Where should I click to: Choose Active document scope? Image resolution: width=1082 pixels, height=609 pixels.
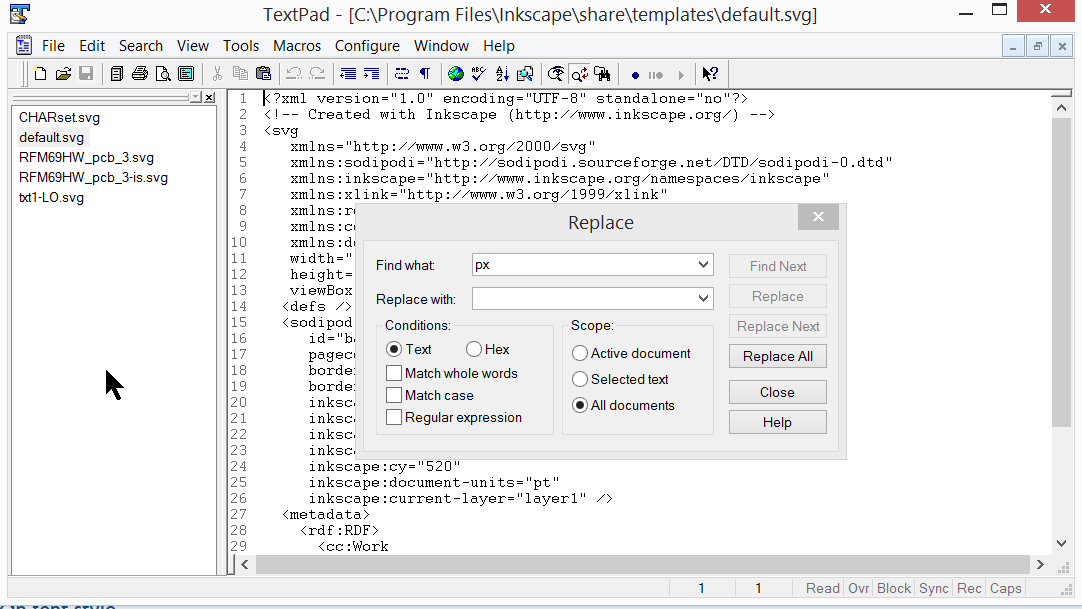580,353
